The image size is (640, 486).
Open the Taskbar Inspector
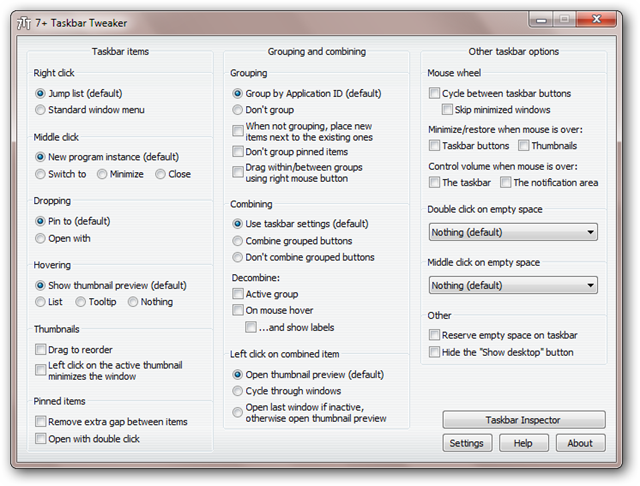(523, 420)
